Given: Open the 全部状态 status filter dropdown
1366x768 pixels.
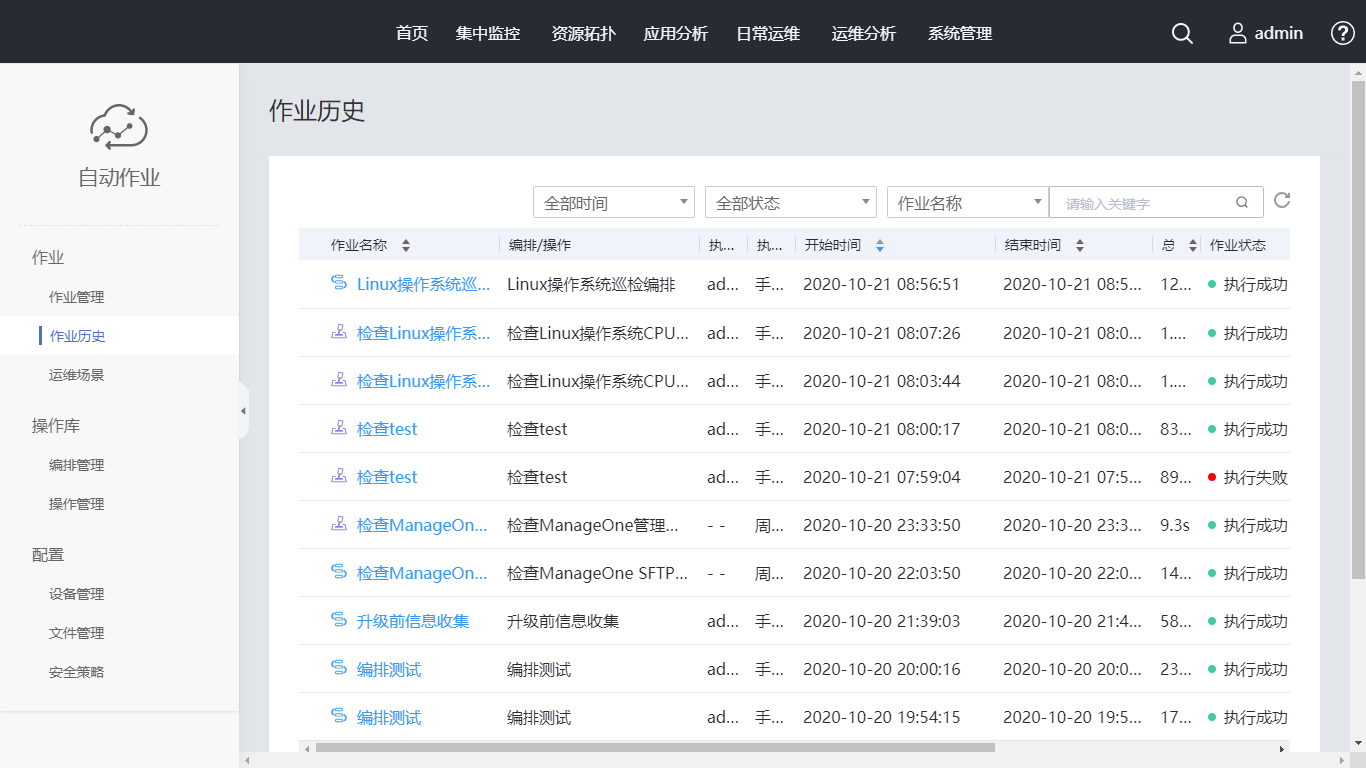Looking at the screenshot, I should (x=790, y=202).
